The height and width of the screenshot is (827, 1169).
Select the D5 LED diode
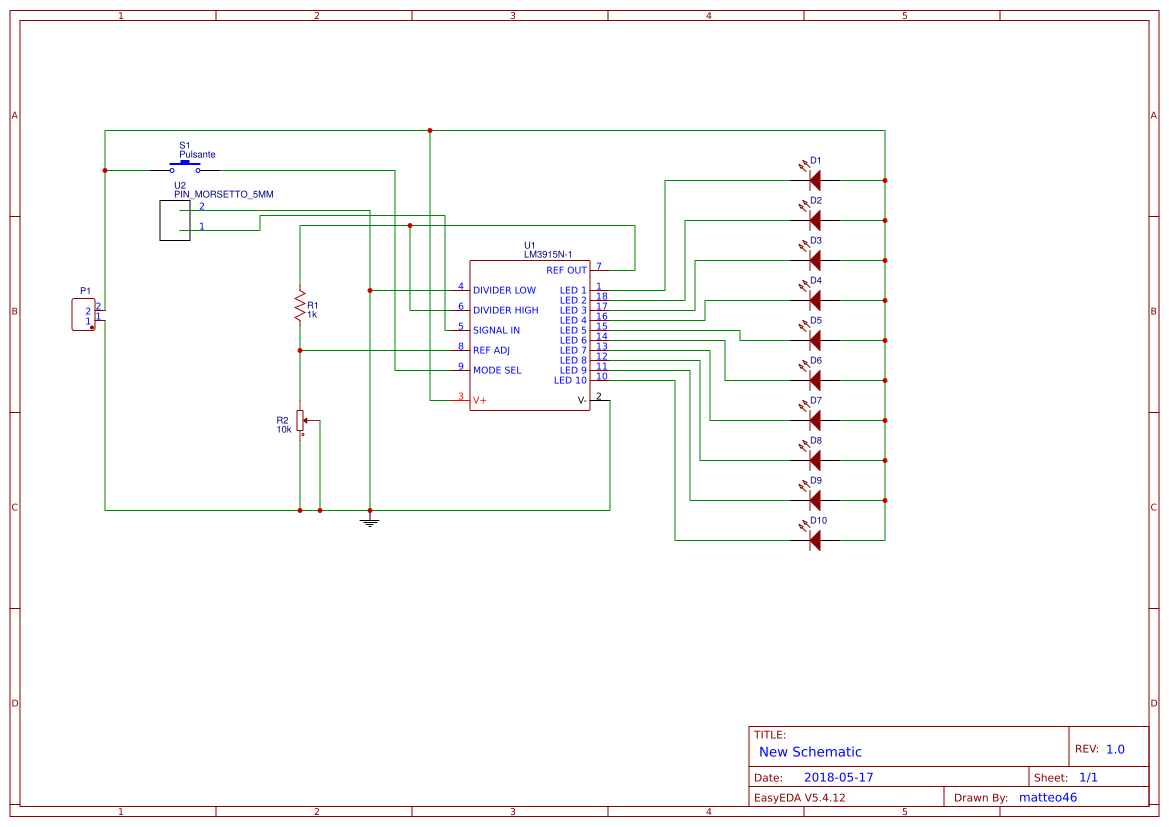(814, 340)
